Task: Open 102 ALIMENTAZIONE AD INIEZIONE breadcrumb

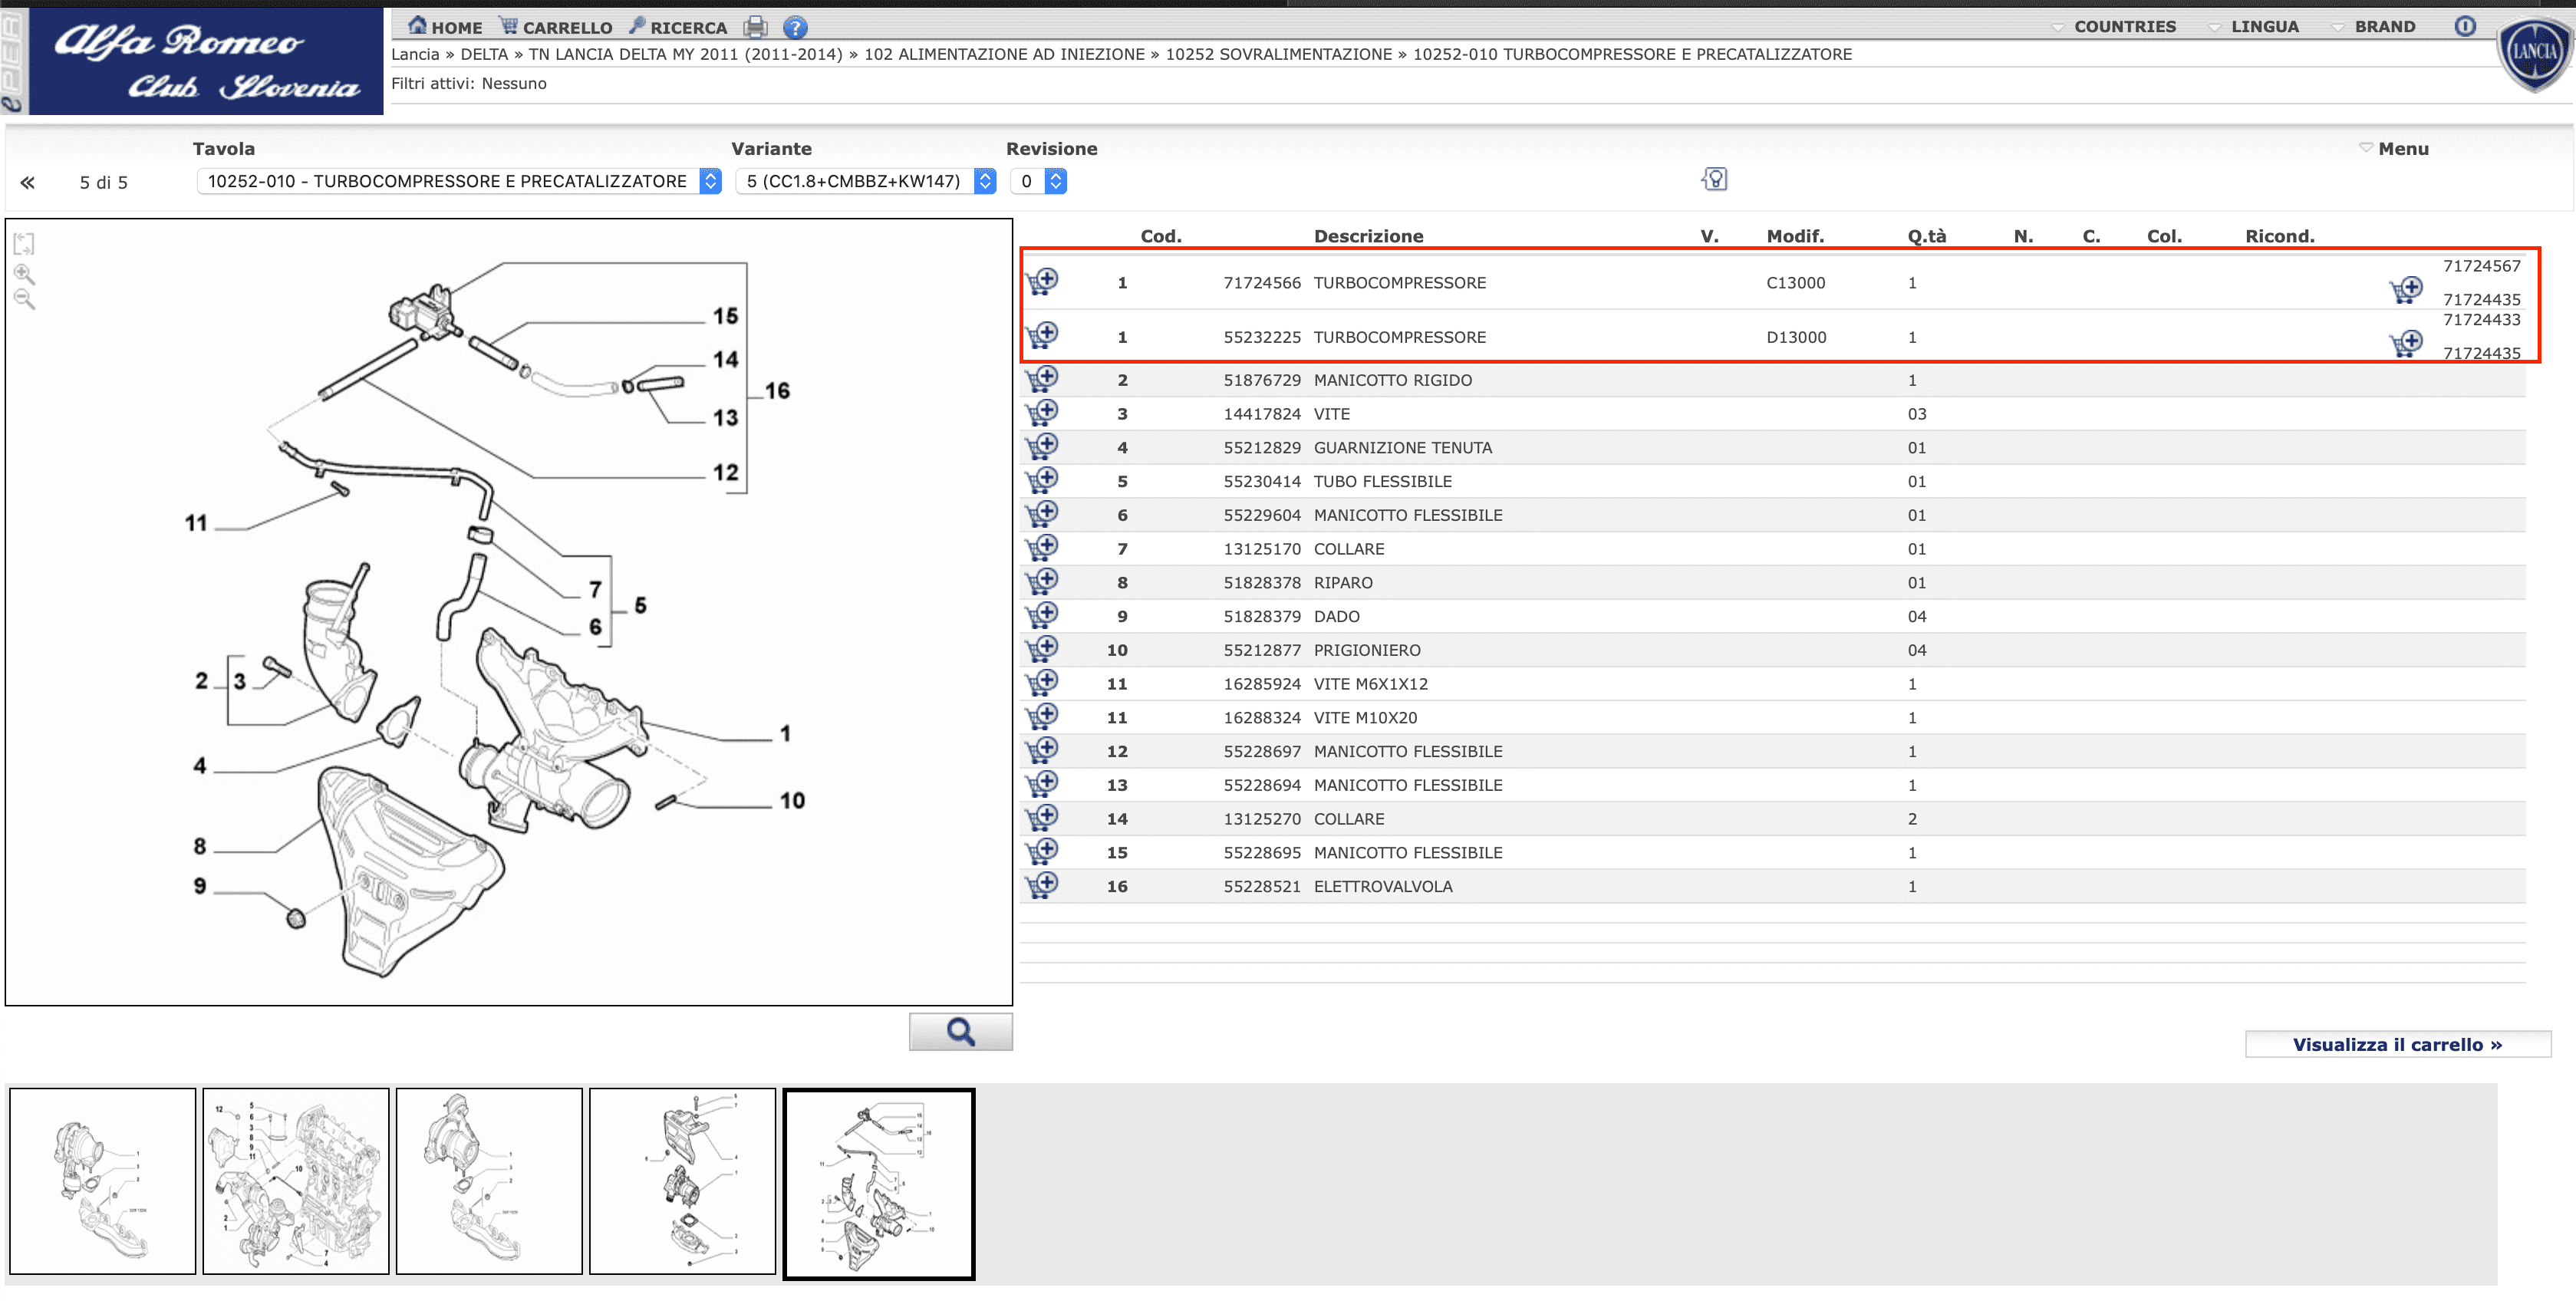Action: (x=1004, y=54)
